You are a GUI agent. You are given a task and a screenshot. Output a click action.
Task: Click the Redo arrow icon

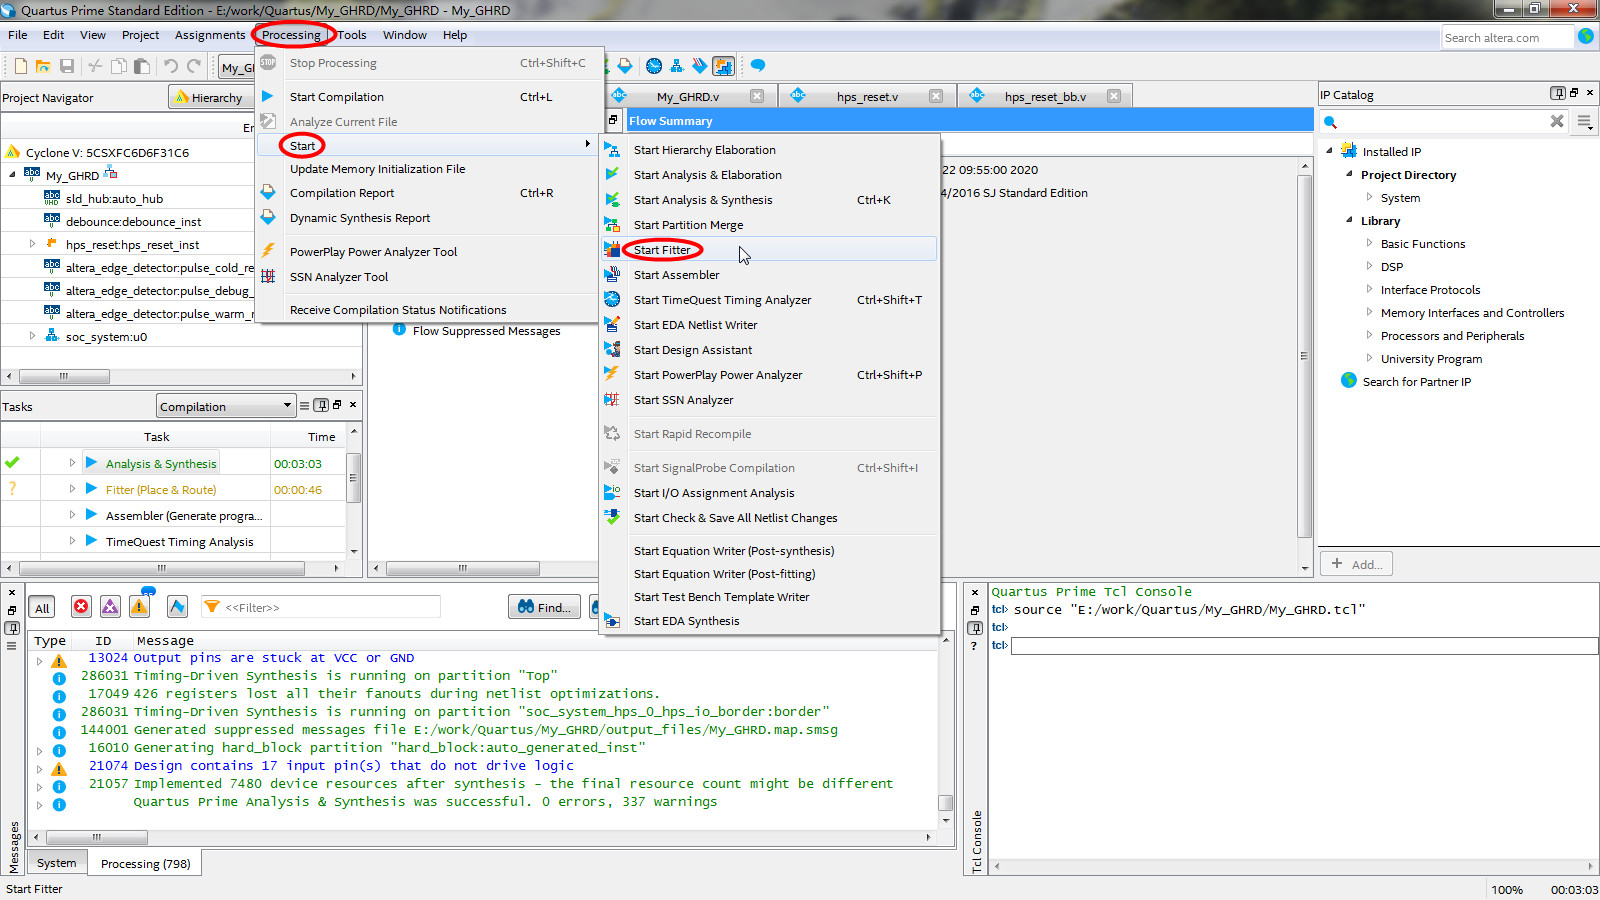194,66
